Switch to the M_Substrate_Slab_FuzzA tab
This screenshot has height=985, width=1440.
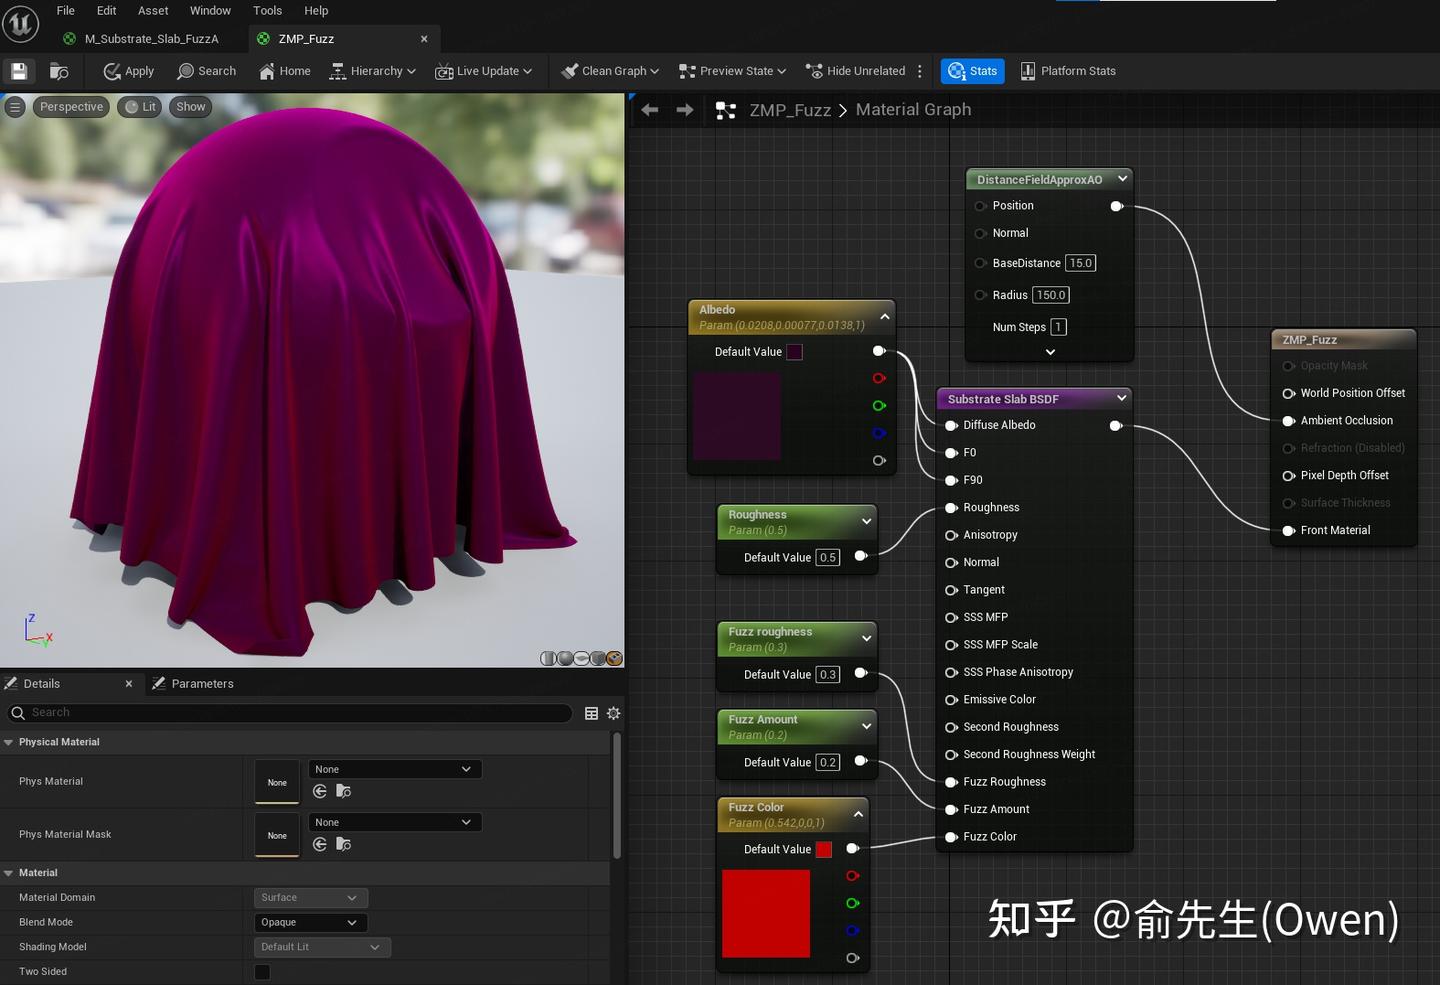[x=151, y=39]
